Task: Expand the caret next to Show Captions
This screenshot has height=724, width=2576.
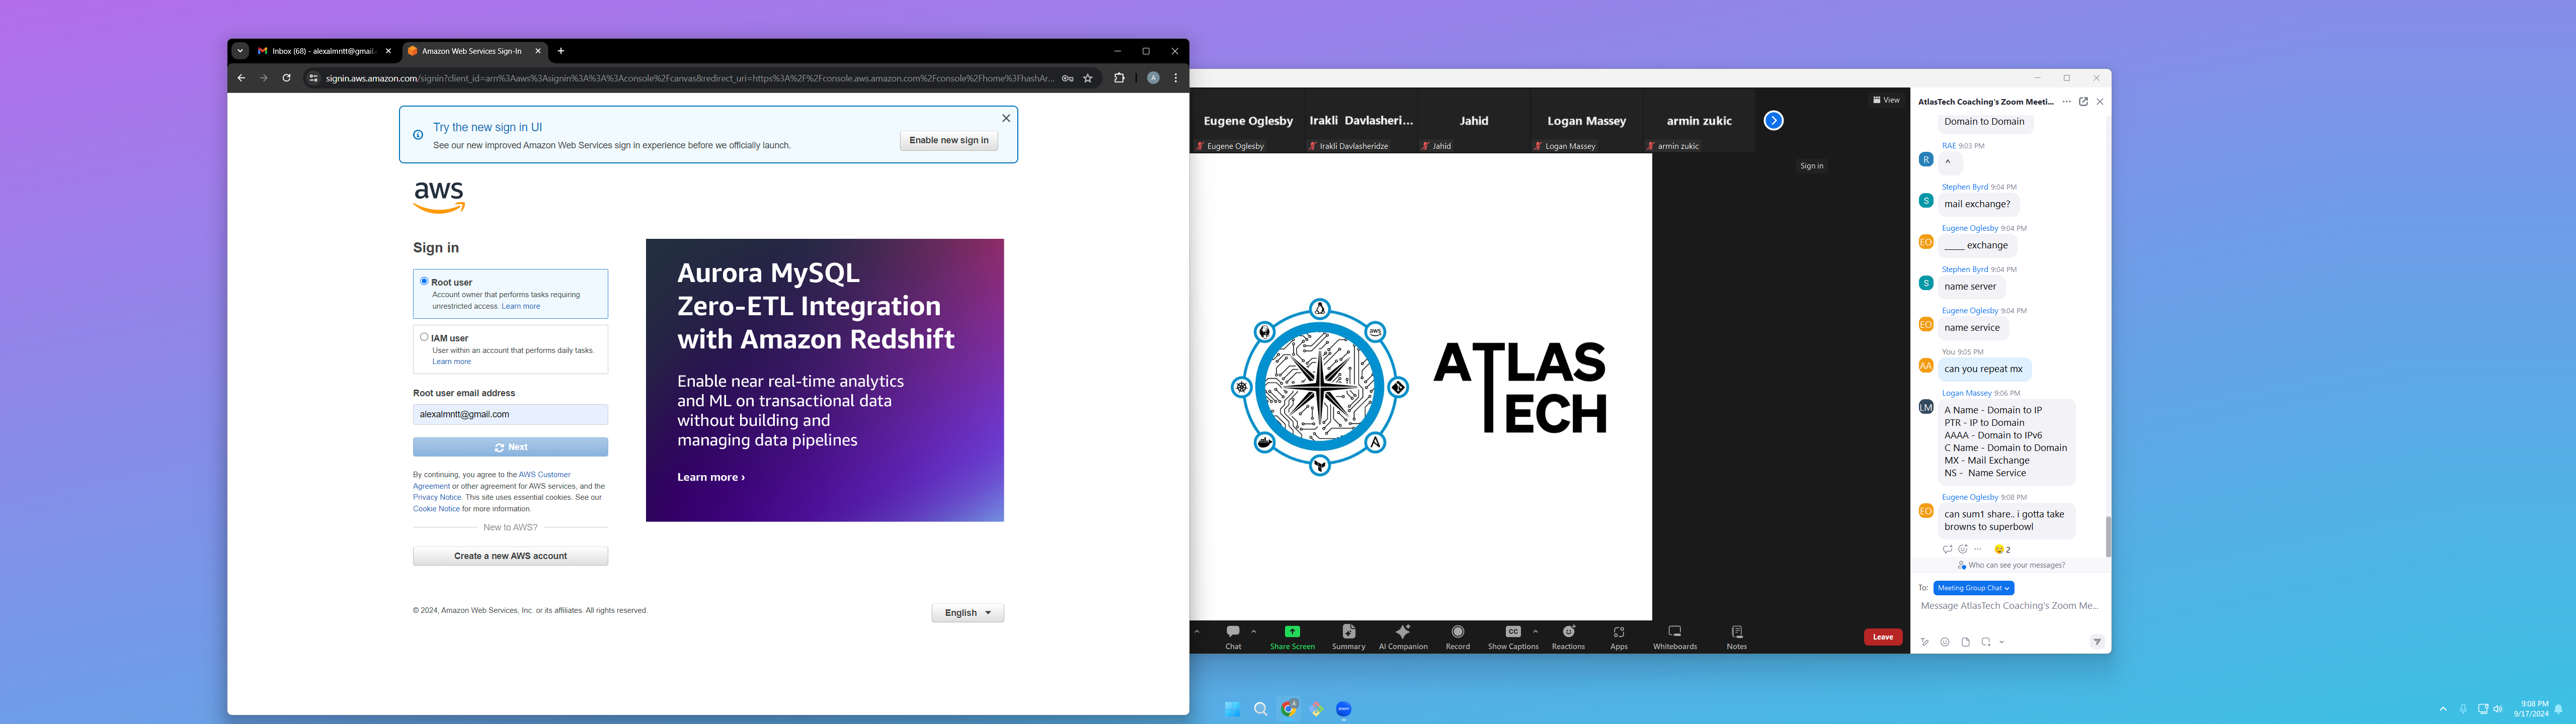Action: click(x=1535, y=631)
